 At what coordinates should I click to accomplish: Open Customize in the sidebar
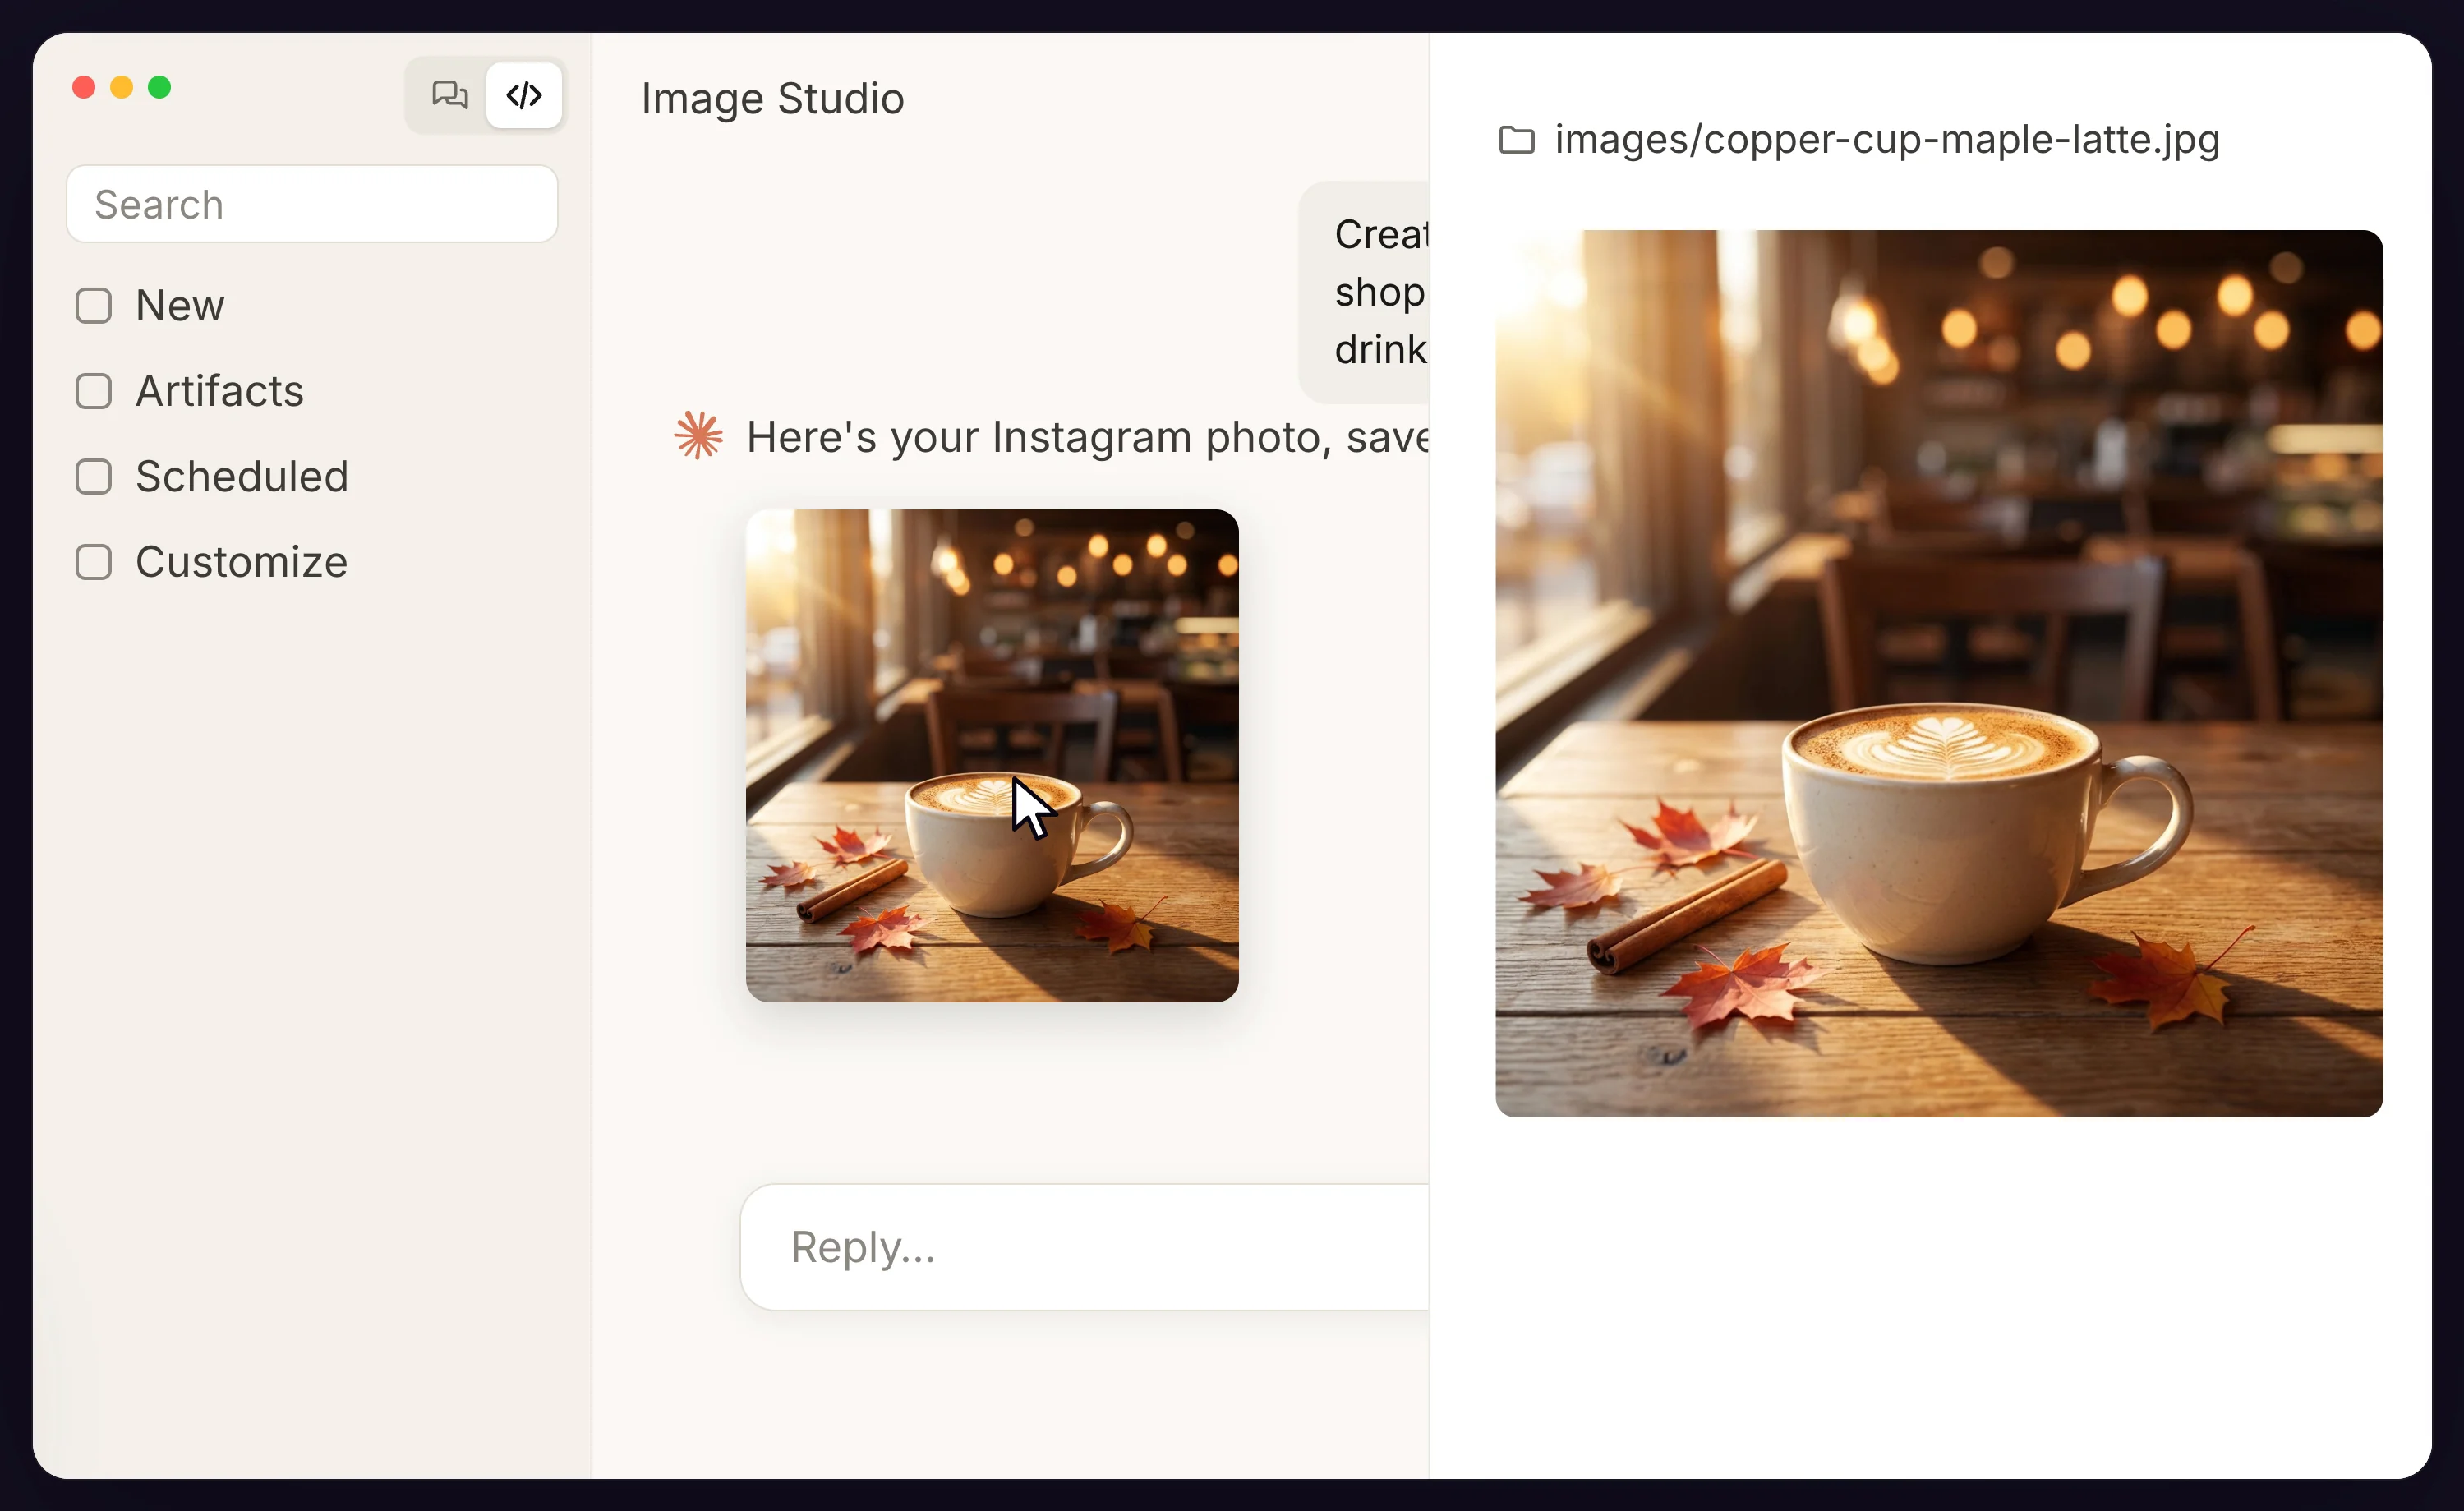242,562
